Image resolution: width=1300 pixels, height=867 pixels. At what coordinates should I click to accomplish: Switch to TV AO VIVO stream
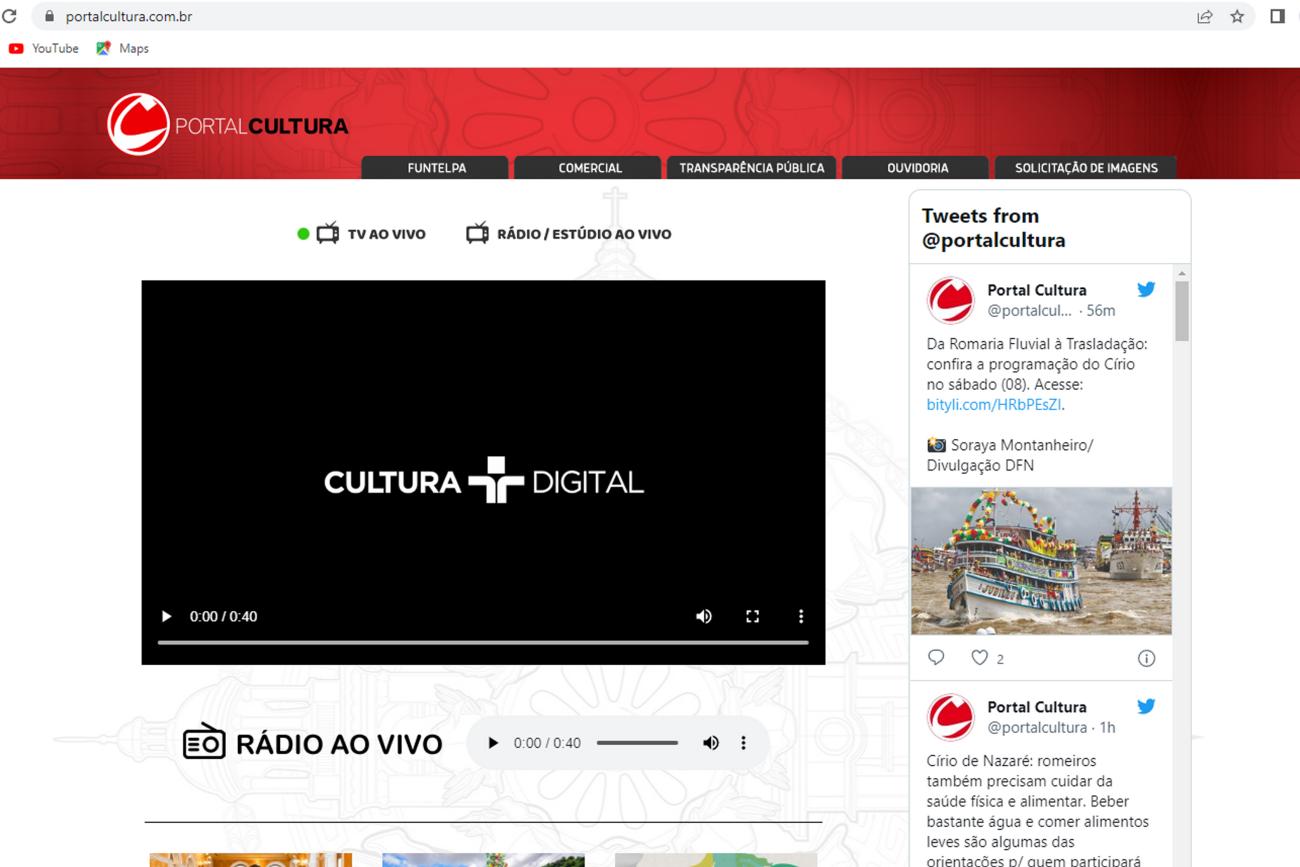pyautogui.click(x=386, y=234)
